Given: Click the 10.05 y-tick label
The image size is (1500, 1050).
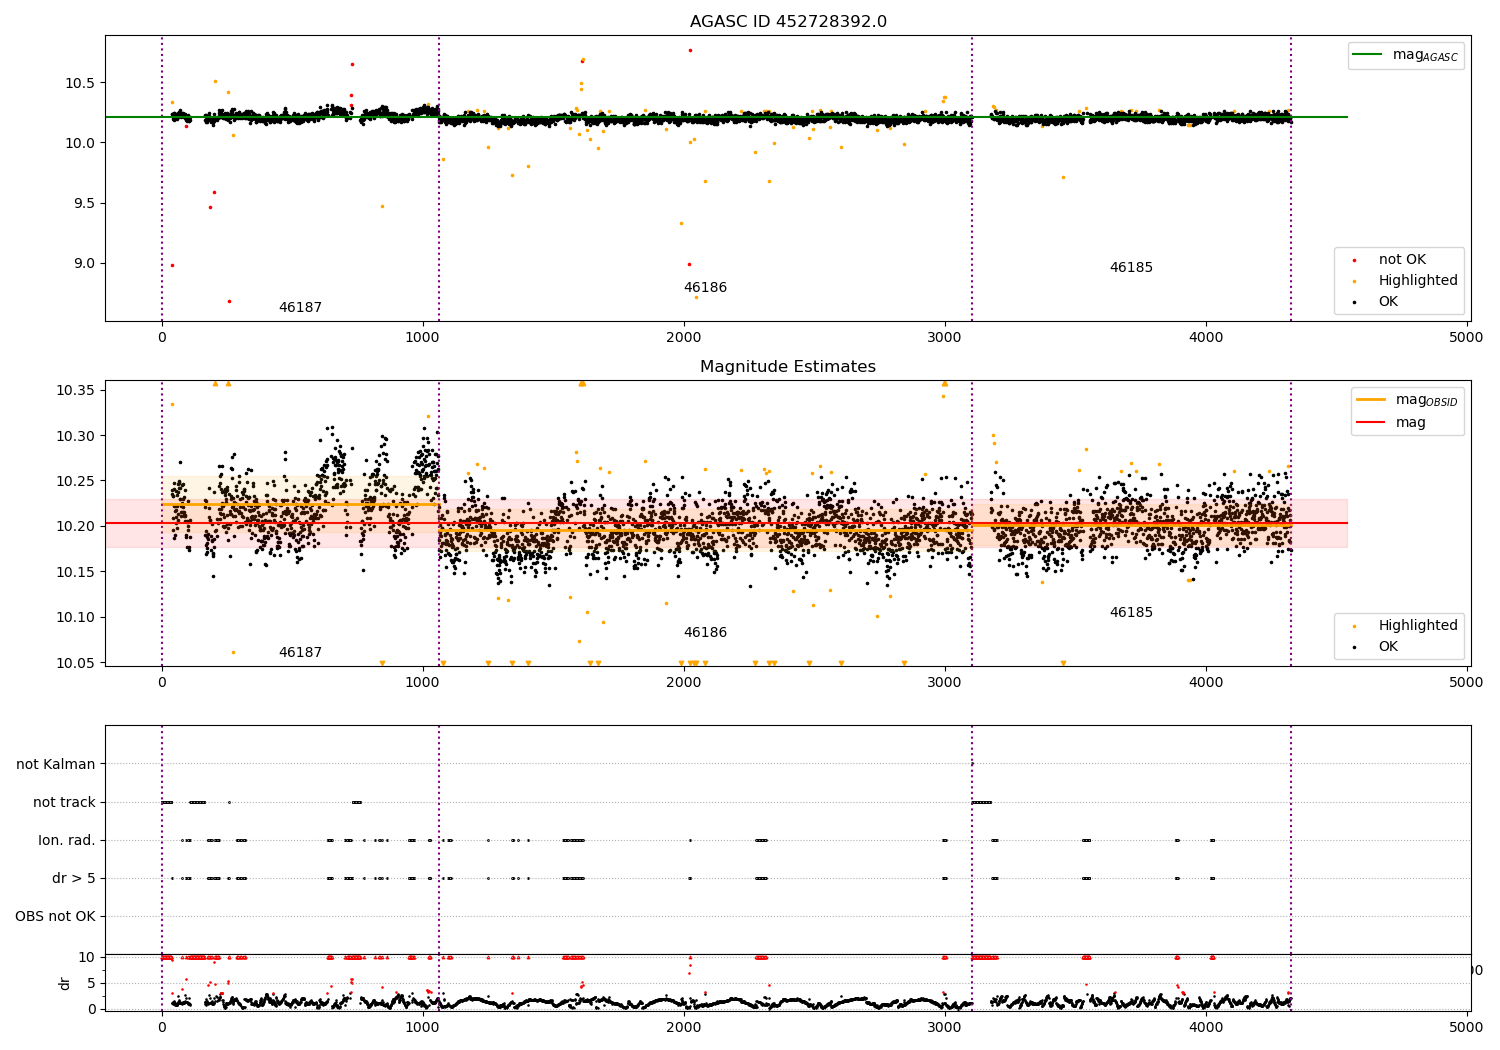Looking at the screenshot, I should (x=76, y=663).
